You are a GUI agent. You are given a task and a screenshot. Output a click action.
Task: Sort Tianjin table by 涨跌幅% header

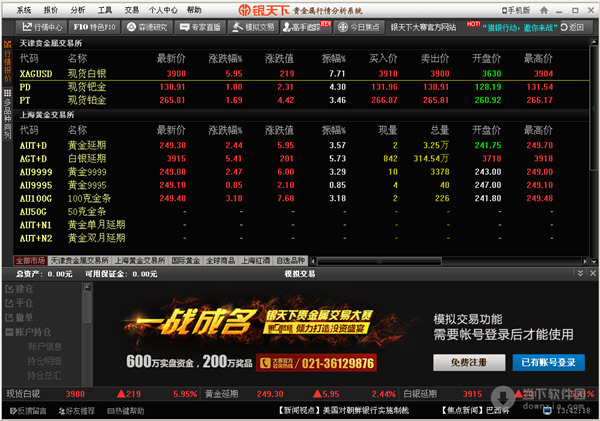225,59
